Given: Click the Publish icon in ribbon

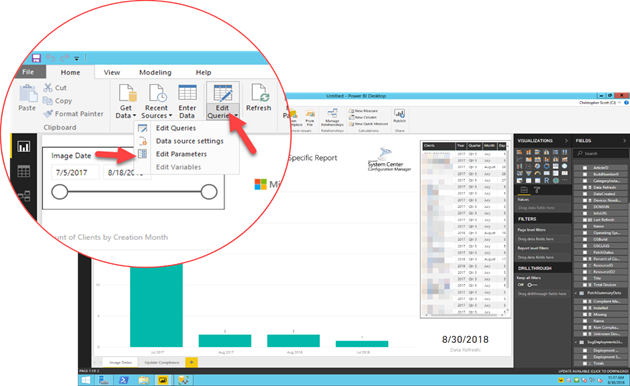Looking at the screenshot, I should click(x=399, y=116).
